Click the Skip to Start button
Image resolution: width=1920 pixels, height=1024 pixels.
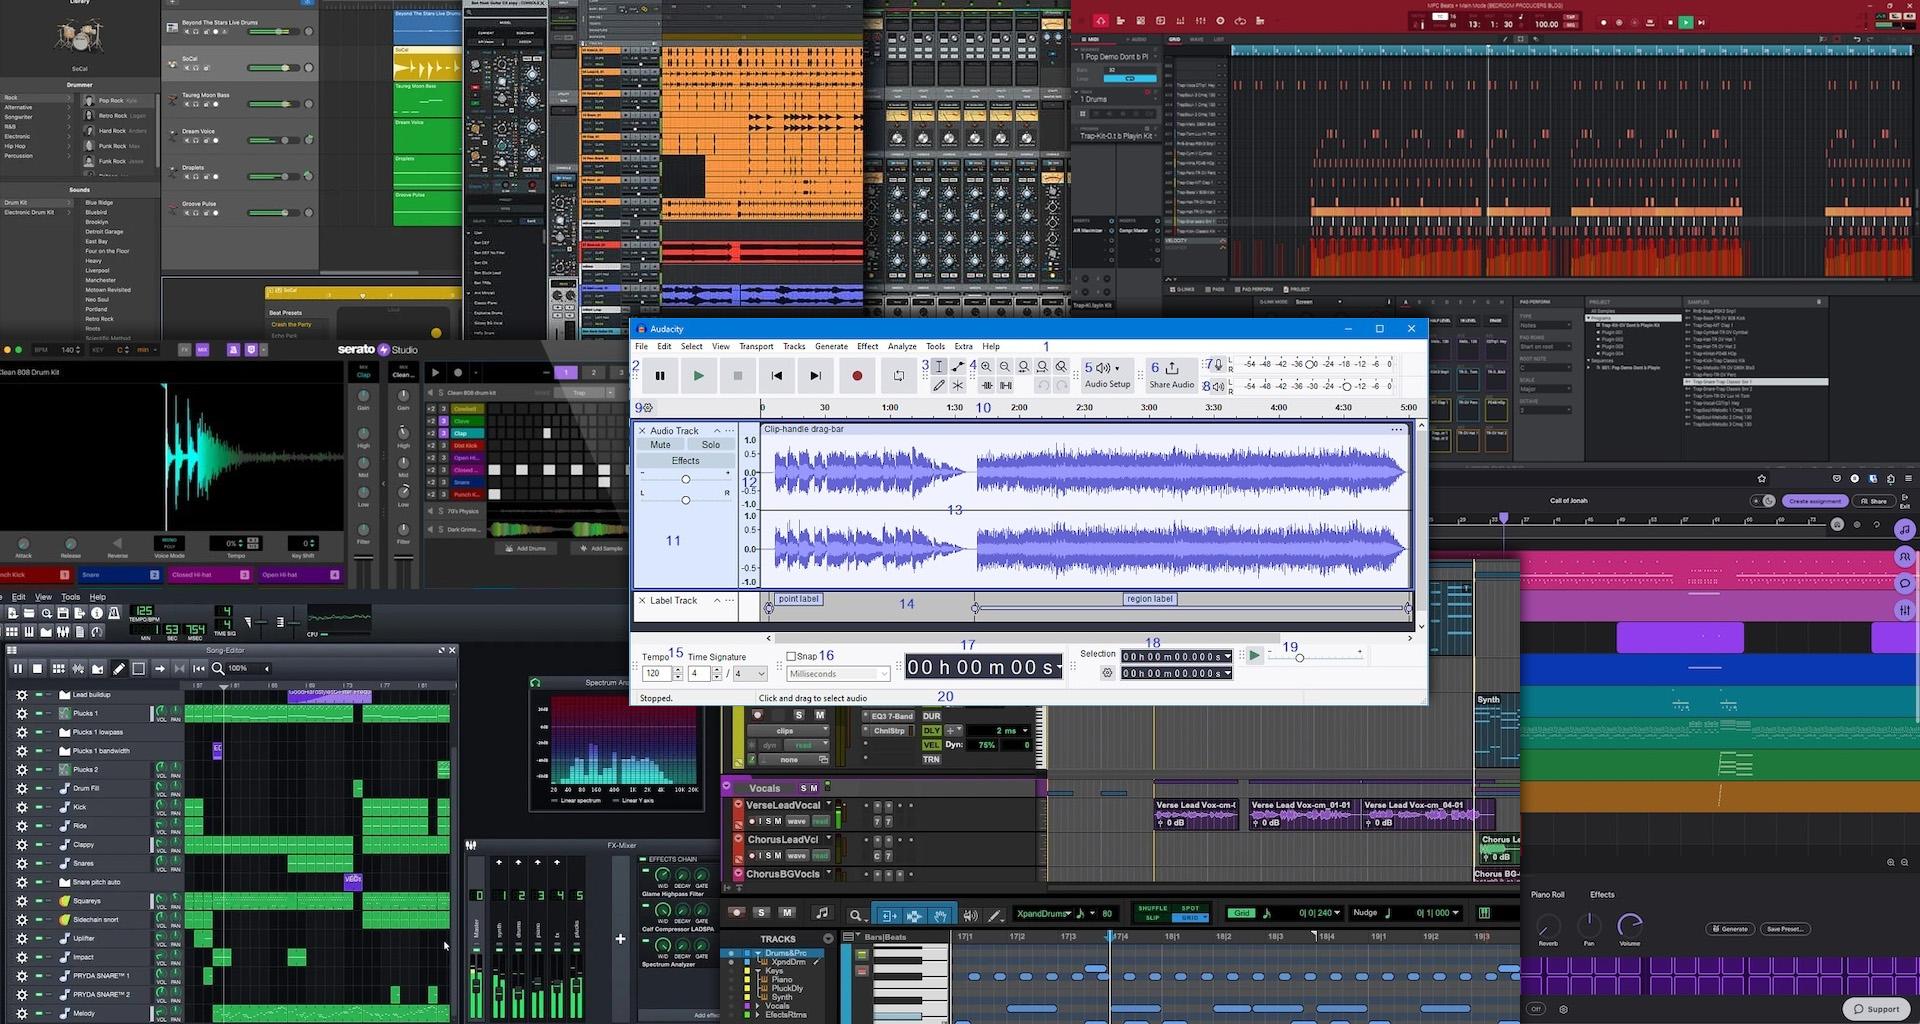coord(777,376)
